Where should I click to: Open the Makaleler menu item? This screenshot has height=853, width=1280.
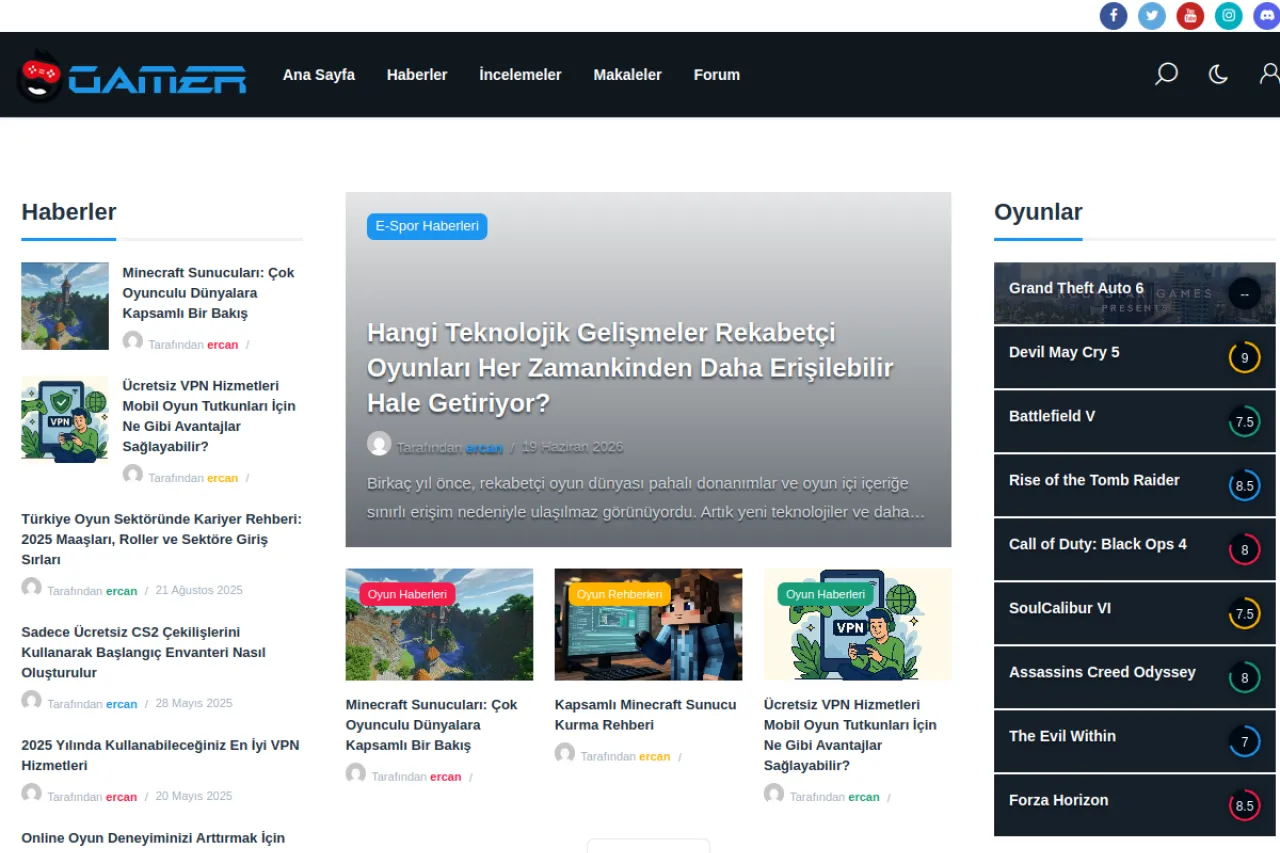point(627,75)
